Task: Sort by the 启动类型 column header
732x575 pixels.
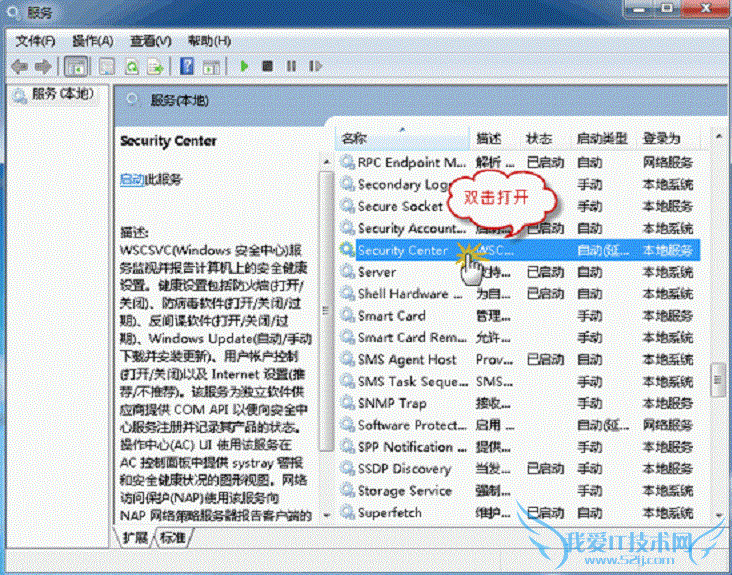Action: pyautogui.click(x=604, y=138)
